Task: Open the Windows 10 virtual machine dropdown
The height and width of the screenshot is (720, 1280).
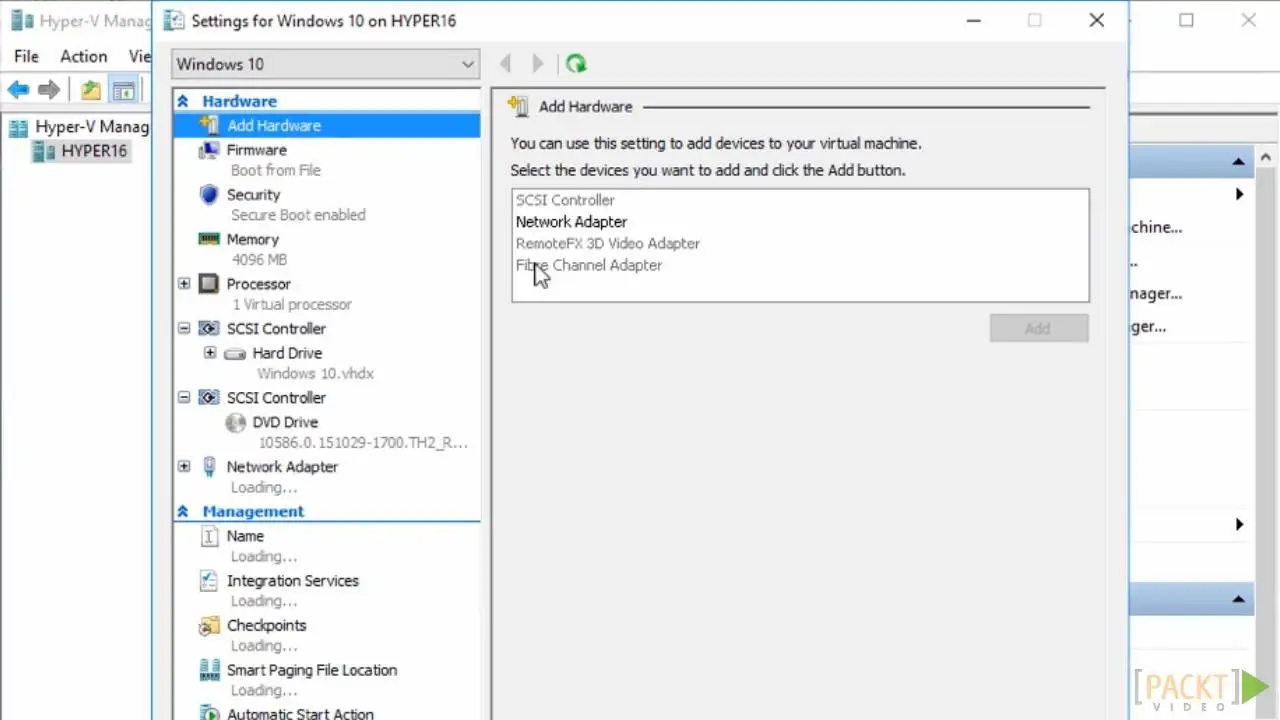Action: tap(326, 64)
